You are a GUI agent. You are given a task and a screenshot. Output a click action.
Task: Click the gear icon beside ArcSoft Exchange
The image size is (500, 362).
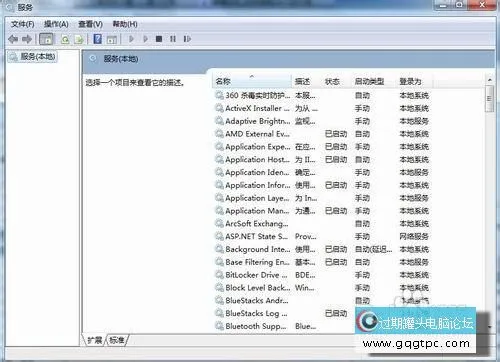tap(219, 224)
